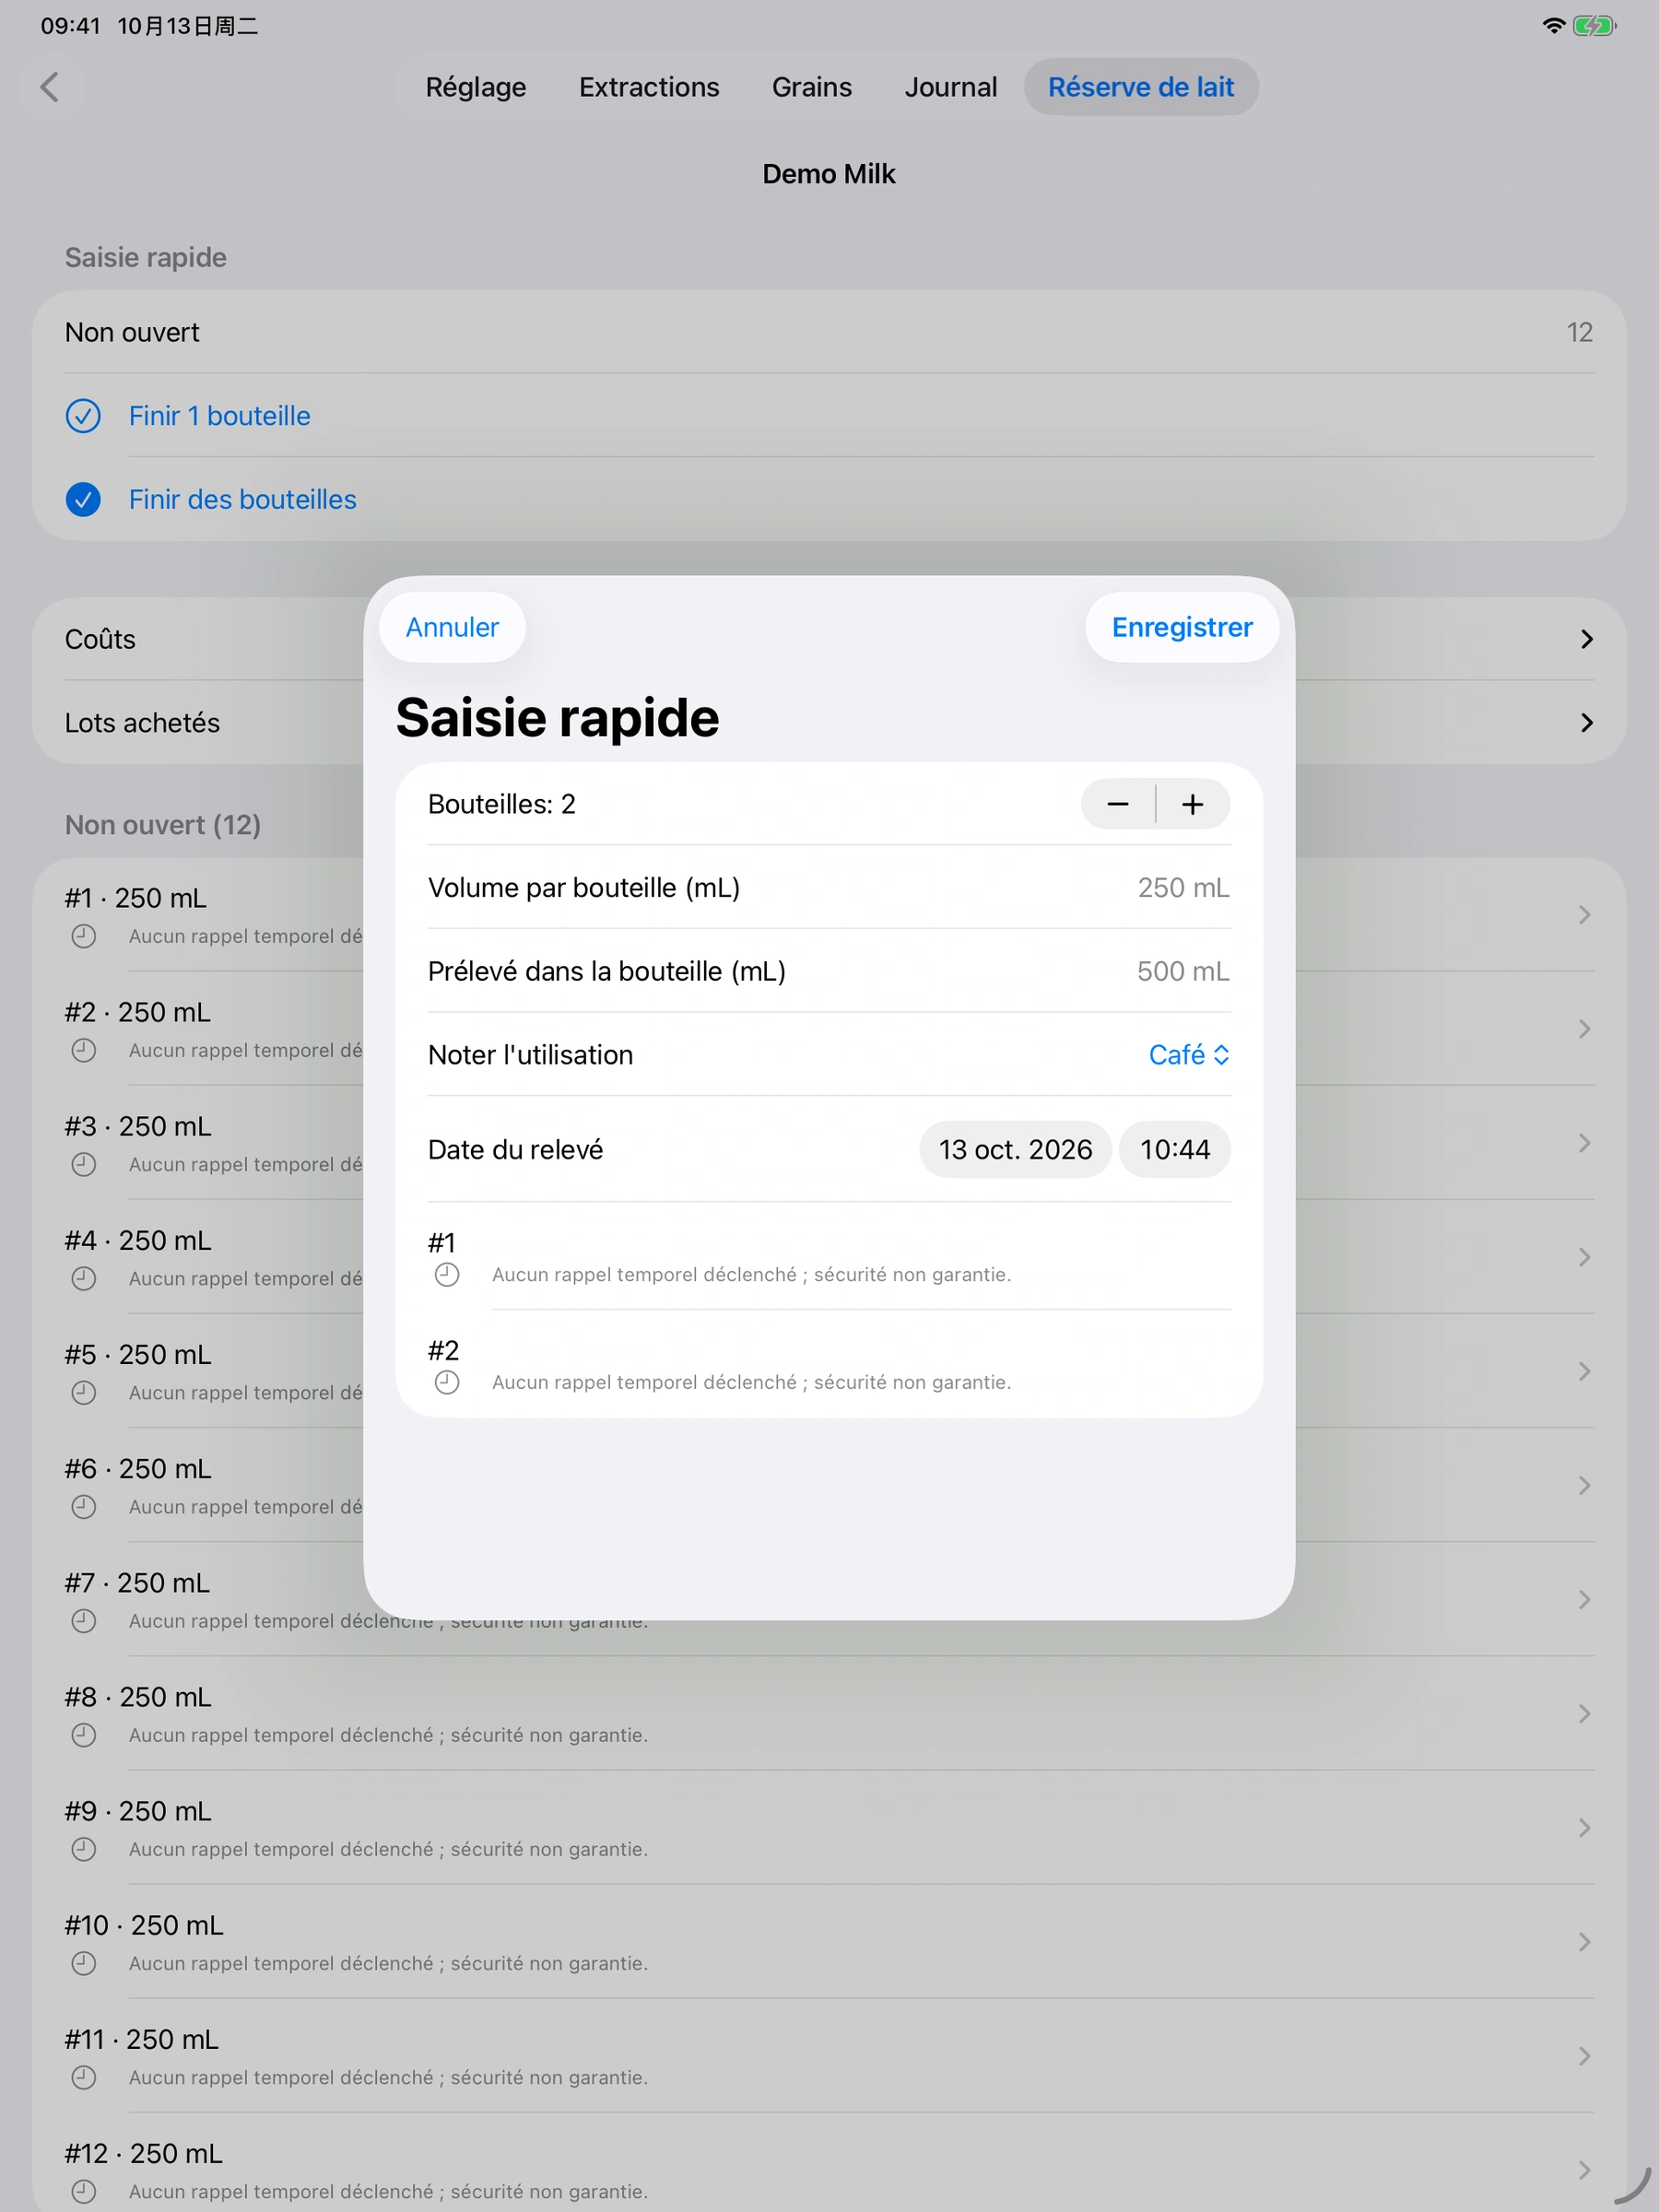
Task: Click clock icon of bottle #10 row
Action: (x=84, y=1963)
